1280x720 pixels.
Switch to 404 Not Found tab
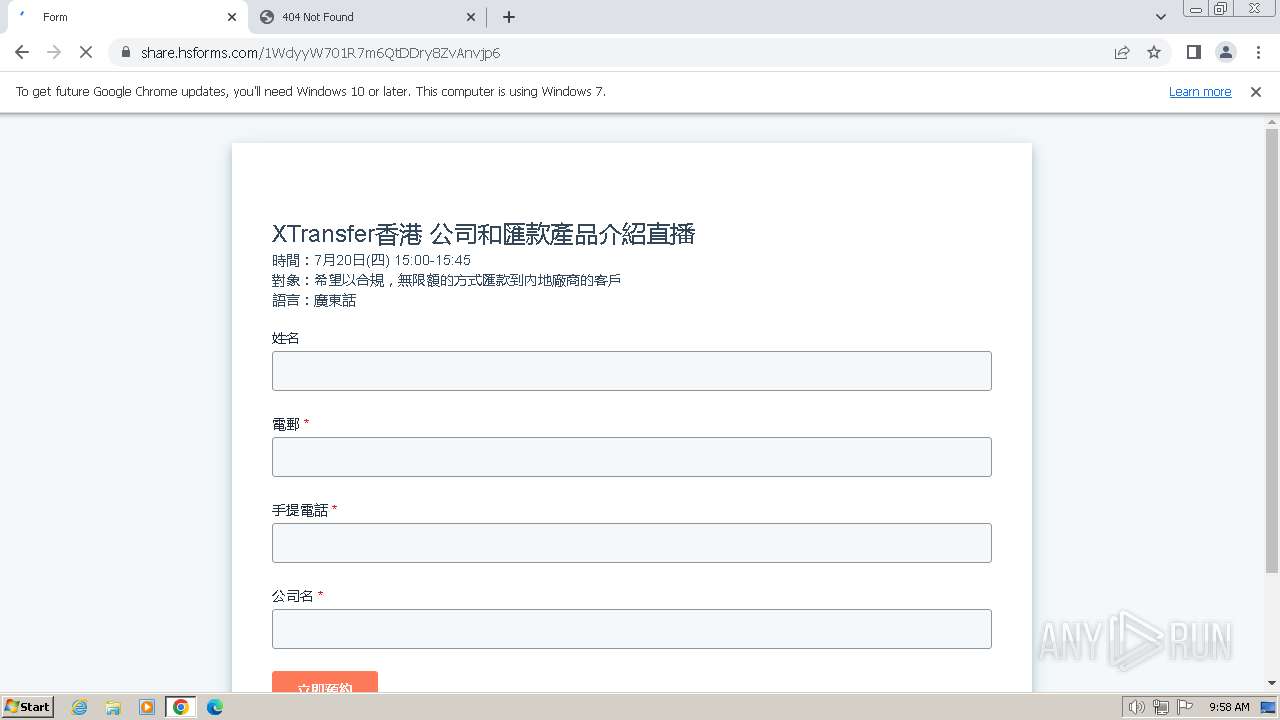366,17
